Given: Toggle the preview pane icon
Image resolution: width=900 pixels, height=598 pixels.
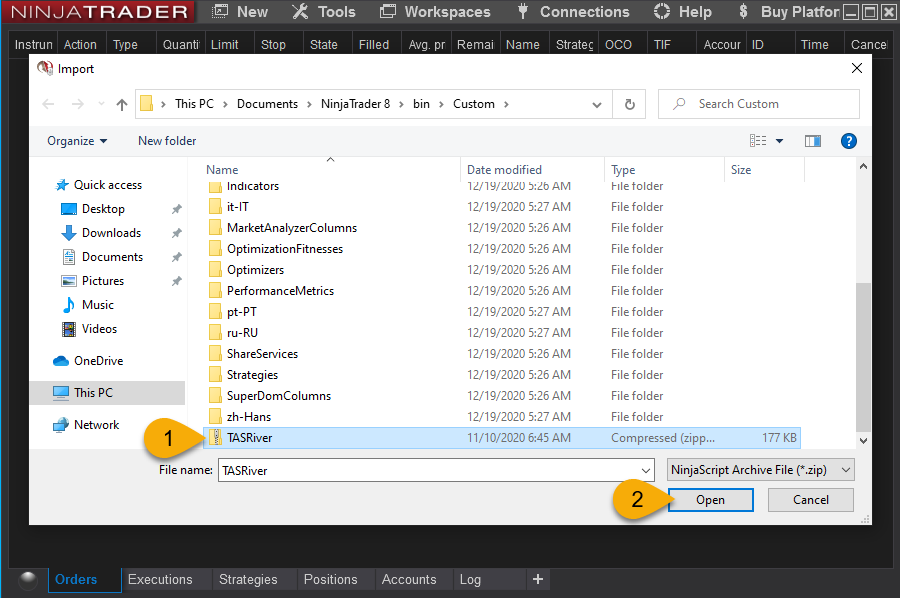Looking at the screenshot, I should tap(813, 141).
